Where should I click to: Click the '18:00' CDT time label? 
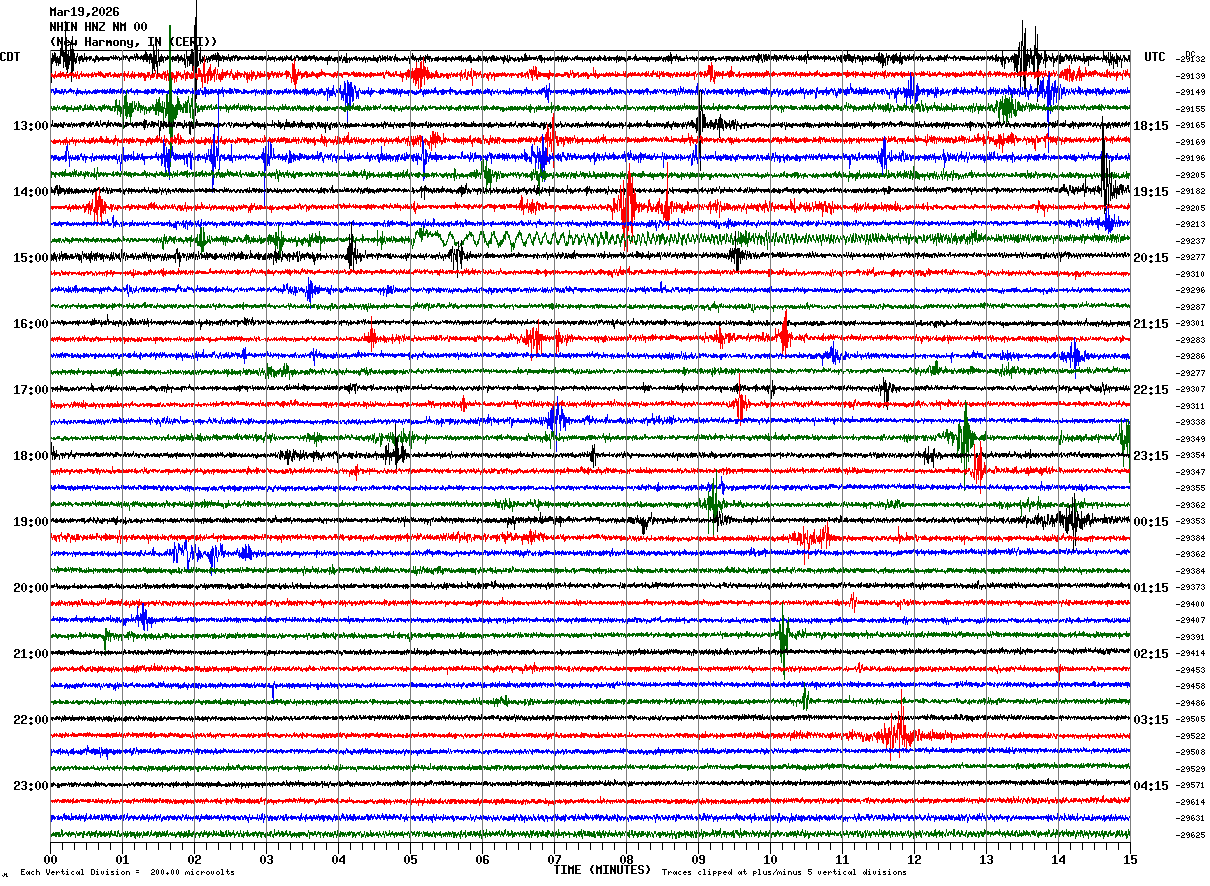31,456
